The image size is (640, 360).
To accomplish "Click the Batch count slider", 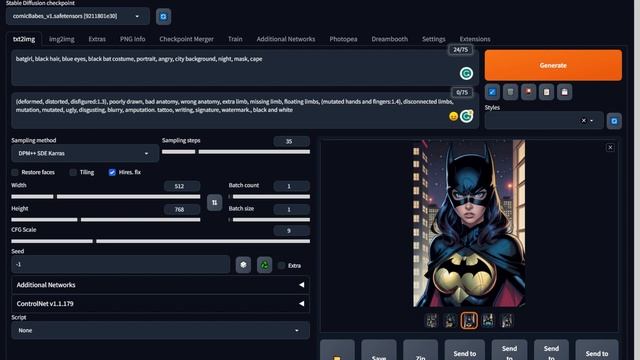I will pos(269,197).
